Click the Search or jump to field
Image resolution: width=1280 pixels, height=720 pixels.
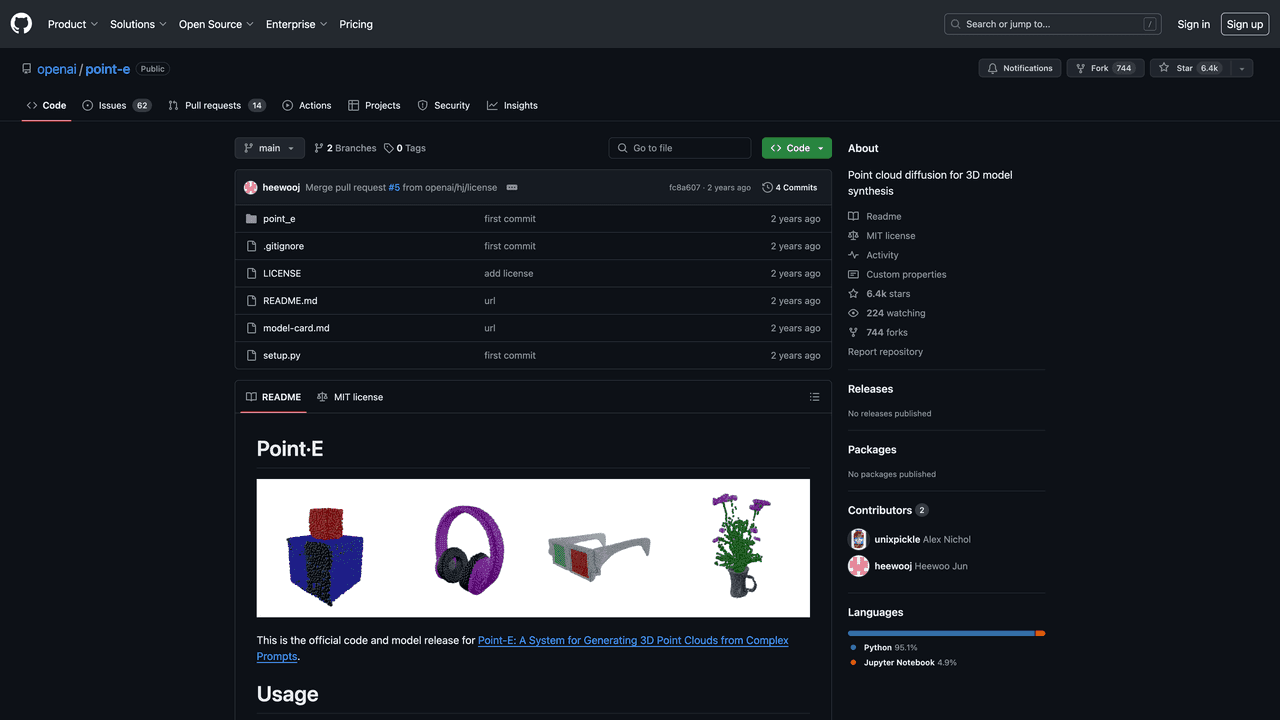click(1052, 24)
